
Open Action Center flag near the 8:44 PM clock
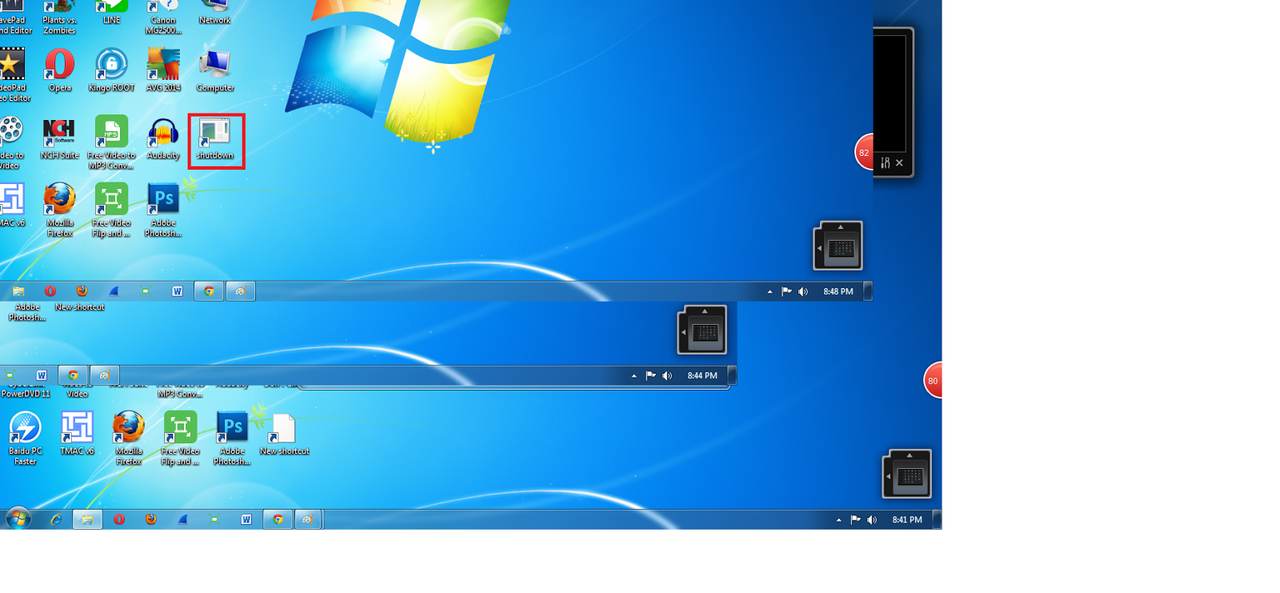coord(651,376)
